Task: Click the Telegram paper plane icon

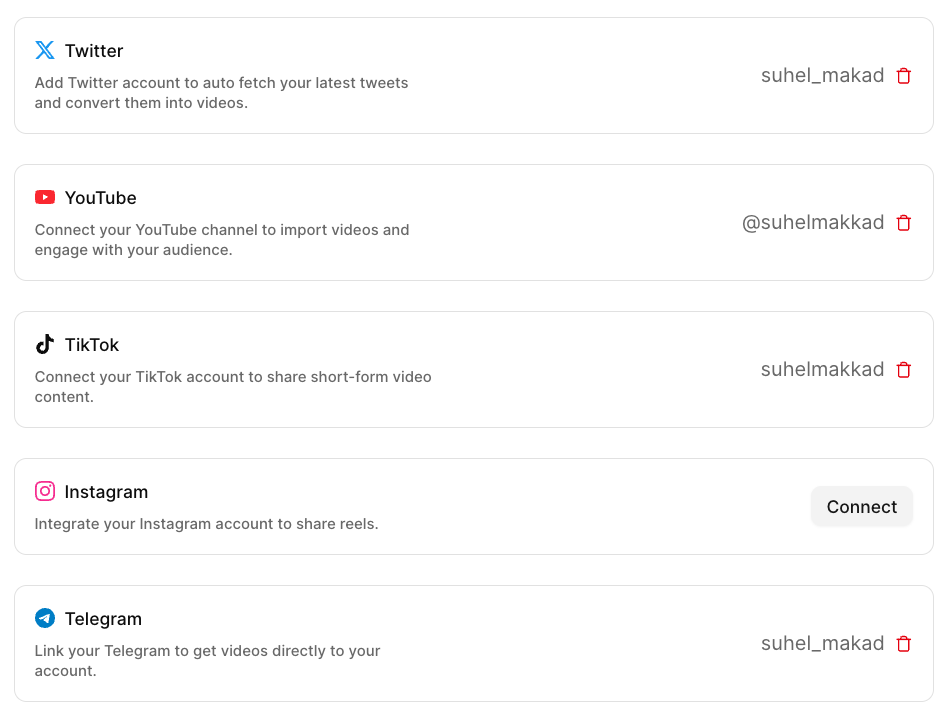Action: pyautogui.click(x=45, y=618)
